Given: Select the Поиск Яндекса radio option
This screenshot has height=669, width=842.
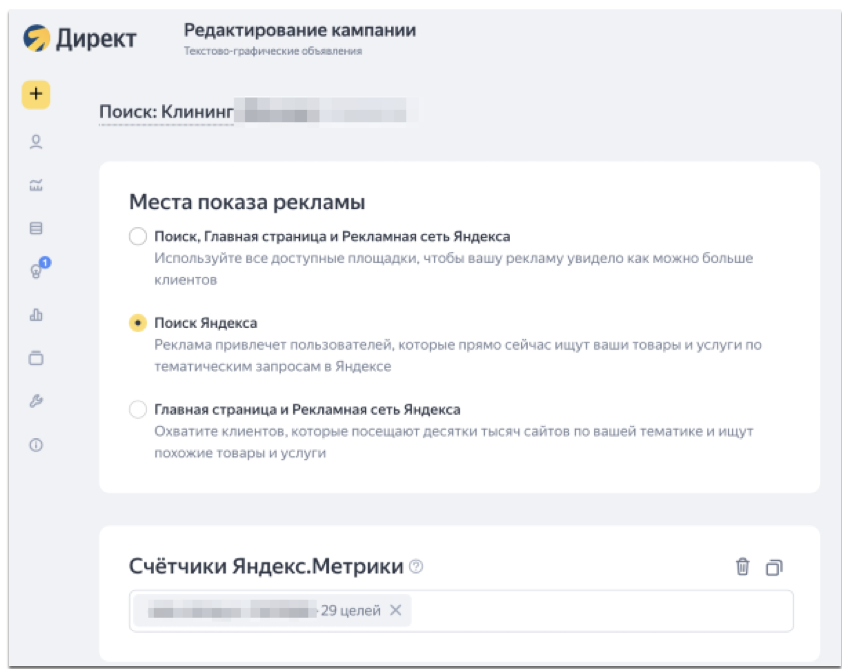Looking at the screenshot, I should pyautogui.click(x=138, y=323).
